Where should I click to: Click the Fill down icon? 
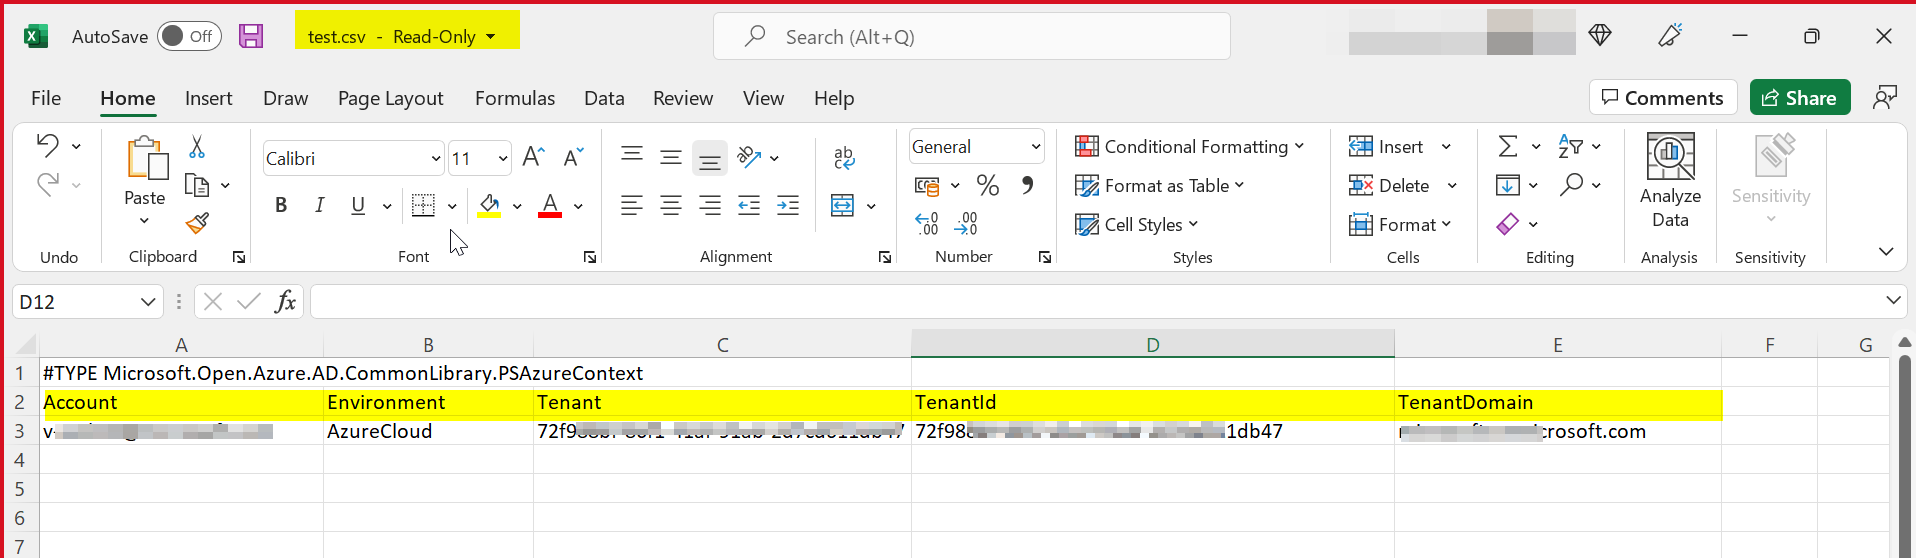(1508, 185)
